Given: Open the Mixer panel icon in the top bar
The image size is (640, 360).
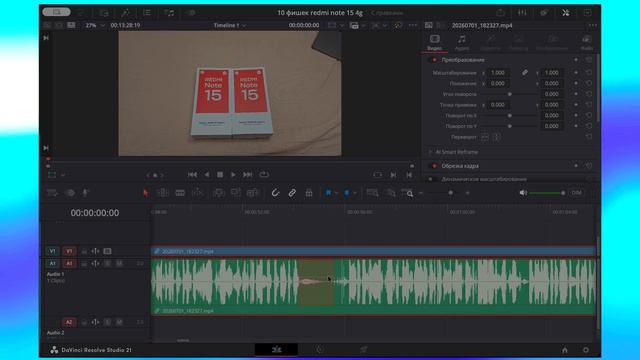Looking at the screenshot, I should 522,13.
